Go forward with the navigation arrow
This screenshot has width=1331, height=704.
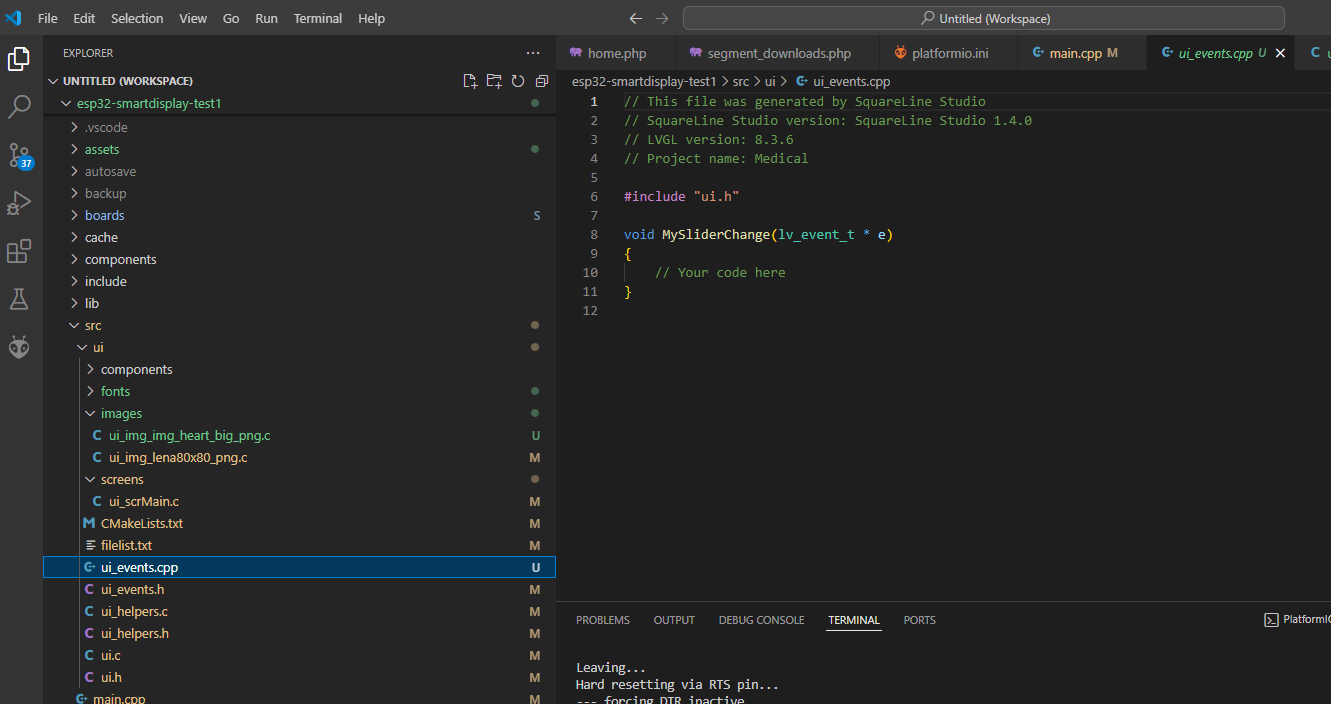tap(662, 18)
